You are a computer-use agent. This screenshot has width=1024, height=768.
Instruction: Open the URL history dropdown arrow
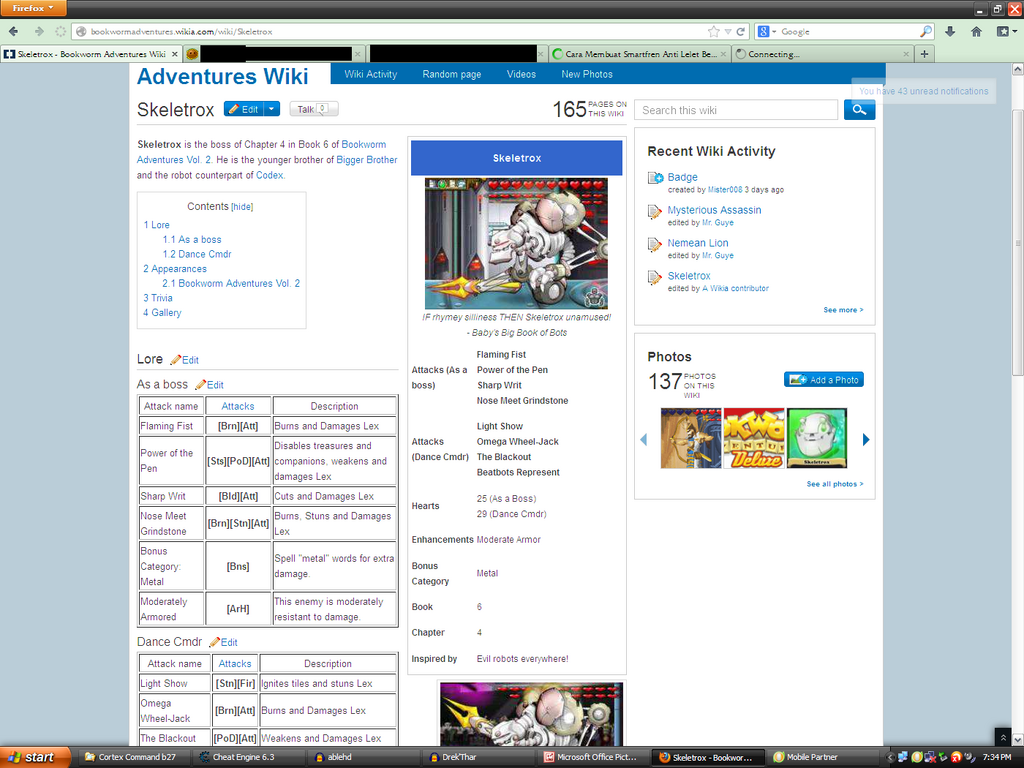[x=728, y=31]
